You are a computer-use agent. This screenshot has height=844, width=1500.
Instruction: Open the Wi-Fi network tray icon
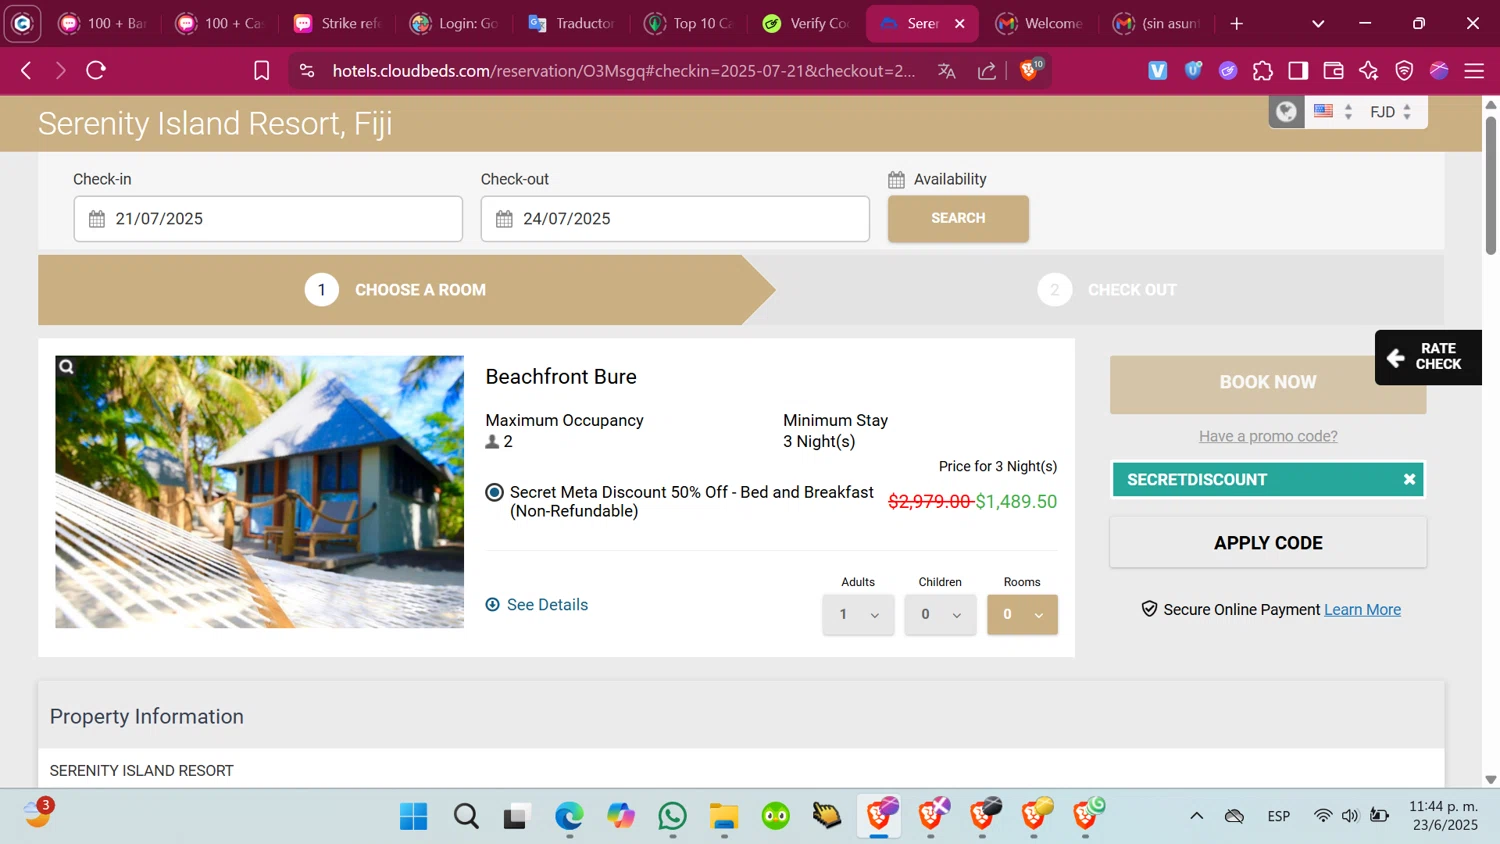pyautogui.click(x=1323, y=816)
